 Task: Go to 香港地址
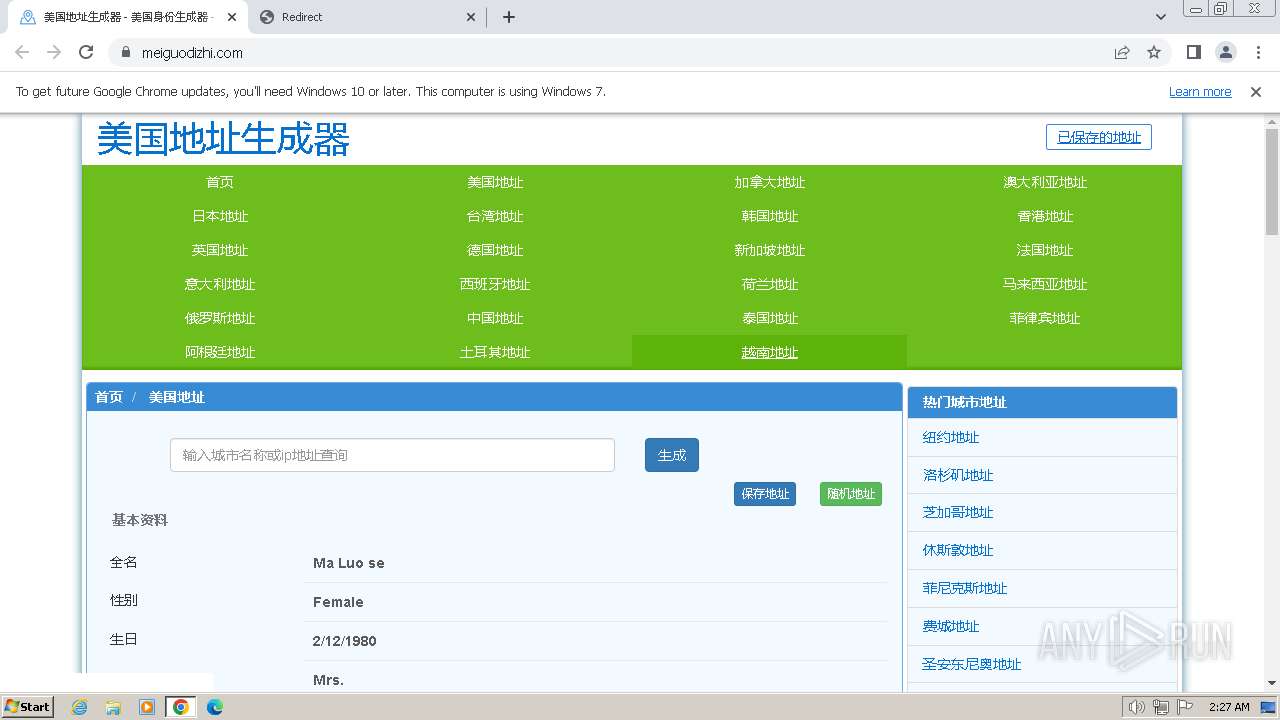(1045, 216)
